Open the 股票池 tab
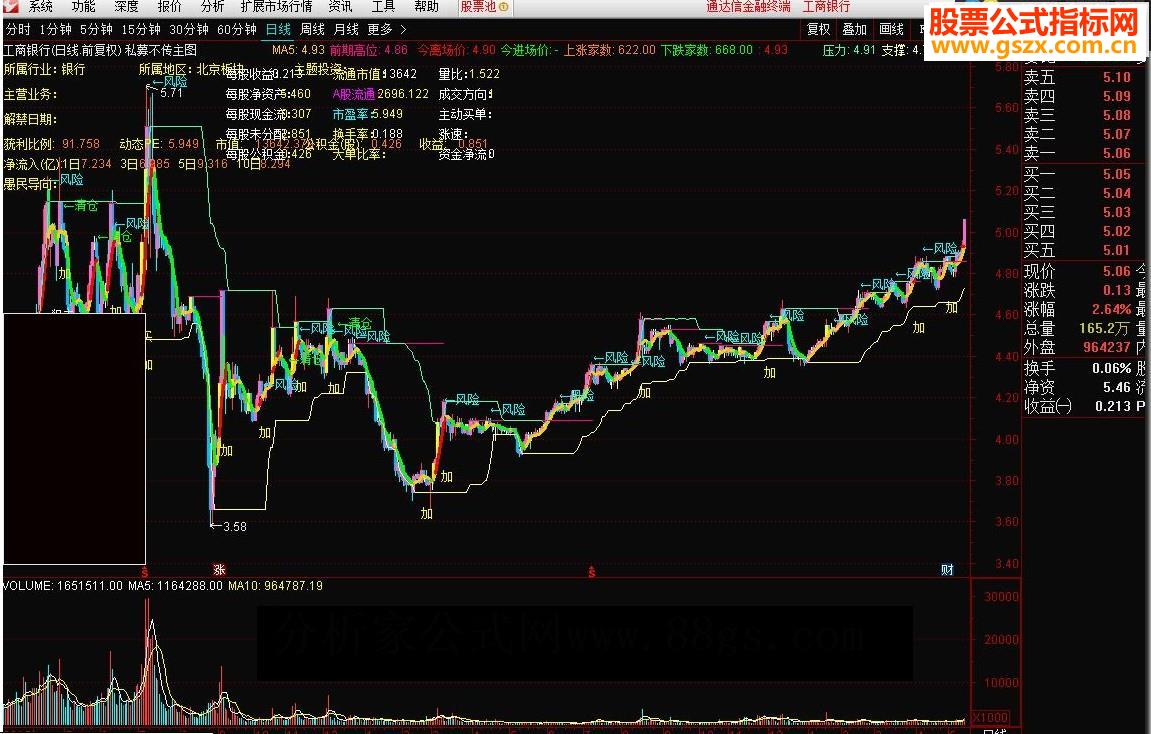 coord(484,7)
